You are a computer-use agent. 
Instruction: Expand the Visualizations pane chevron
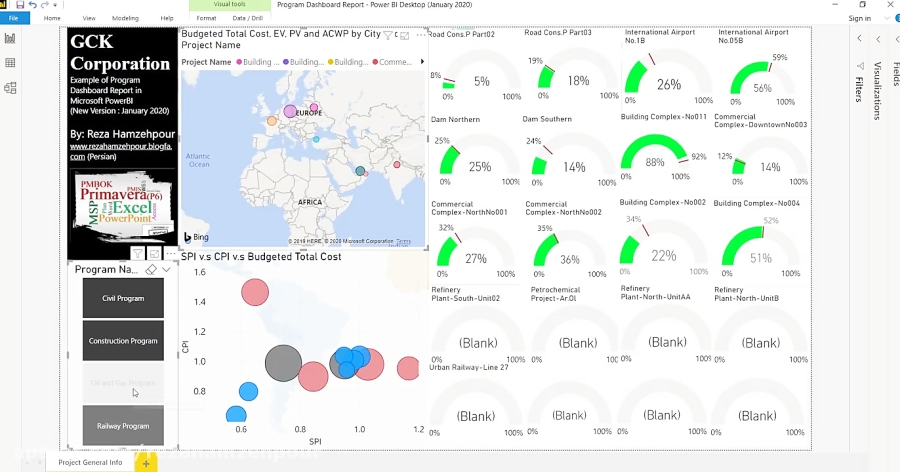[878, 39]
